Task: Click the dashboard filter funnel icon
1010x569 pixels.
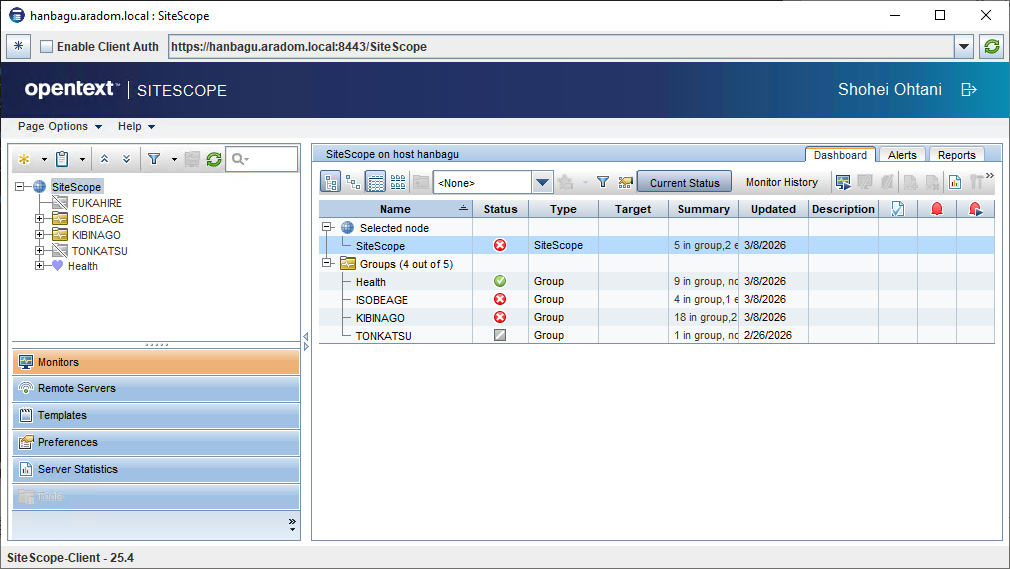Action: (x=603, y=182)
